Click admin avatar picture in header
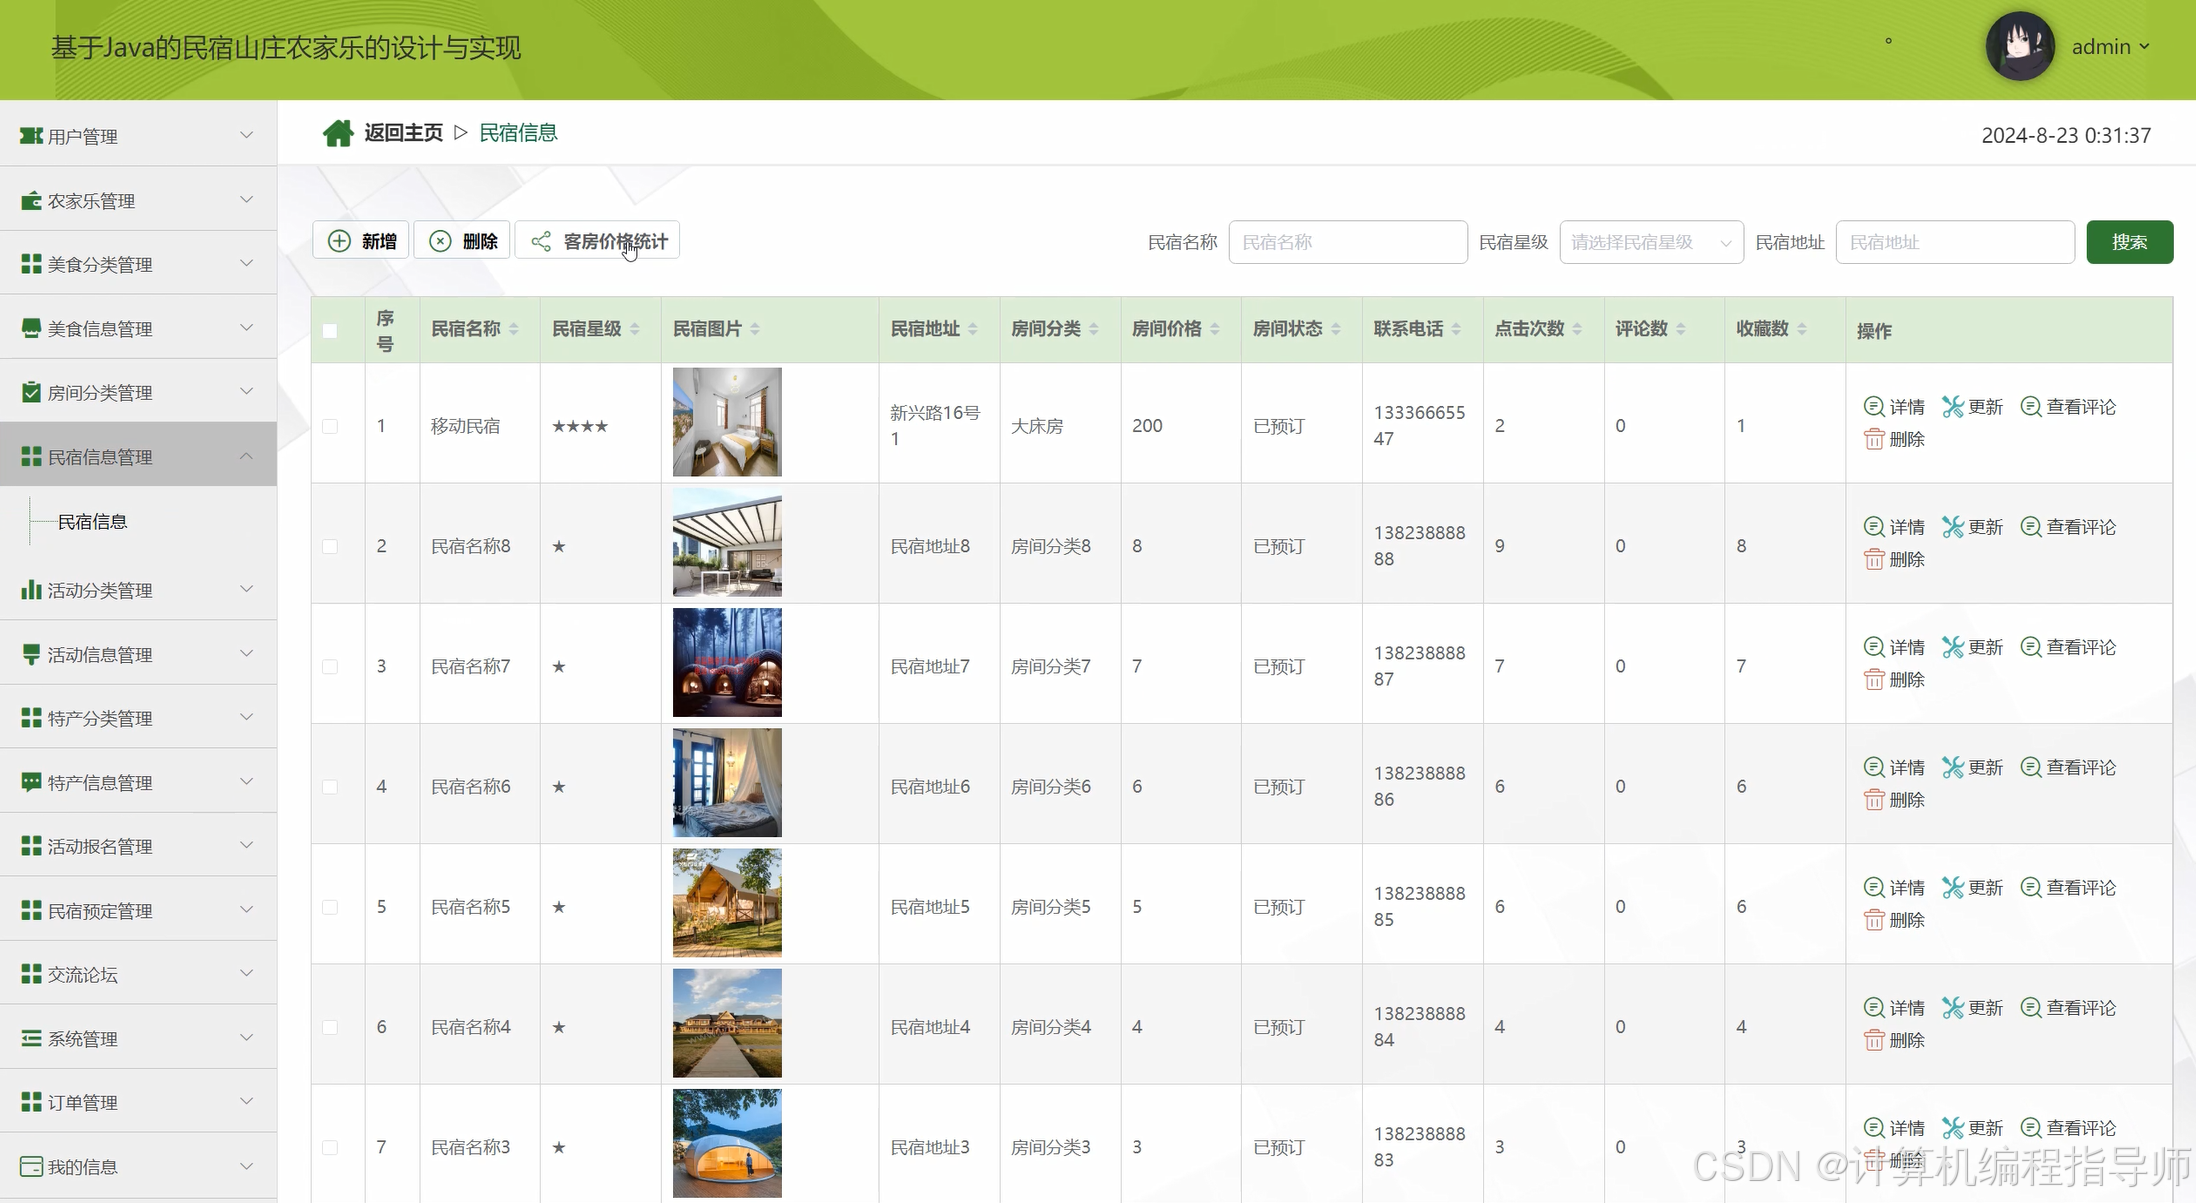This screenshot has width=2196, height=1203. [2019, 47]
